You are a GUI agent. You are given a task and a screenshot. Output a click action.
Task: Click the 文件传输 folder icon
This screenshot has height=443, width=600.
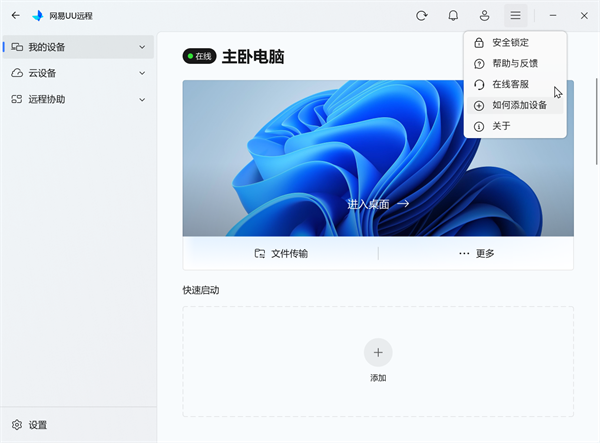[260, 254]
